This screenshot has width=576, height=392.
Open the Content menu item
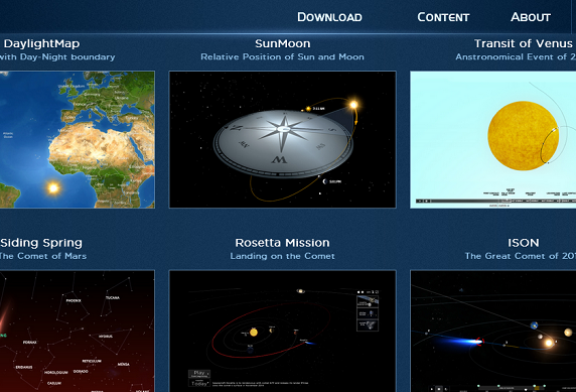click(443, 17)
